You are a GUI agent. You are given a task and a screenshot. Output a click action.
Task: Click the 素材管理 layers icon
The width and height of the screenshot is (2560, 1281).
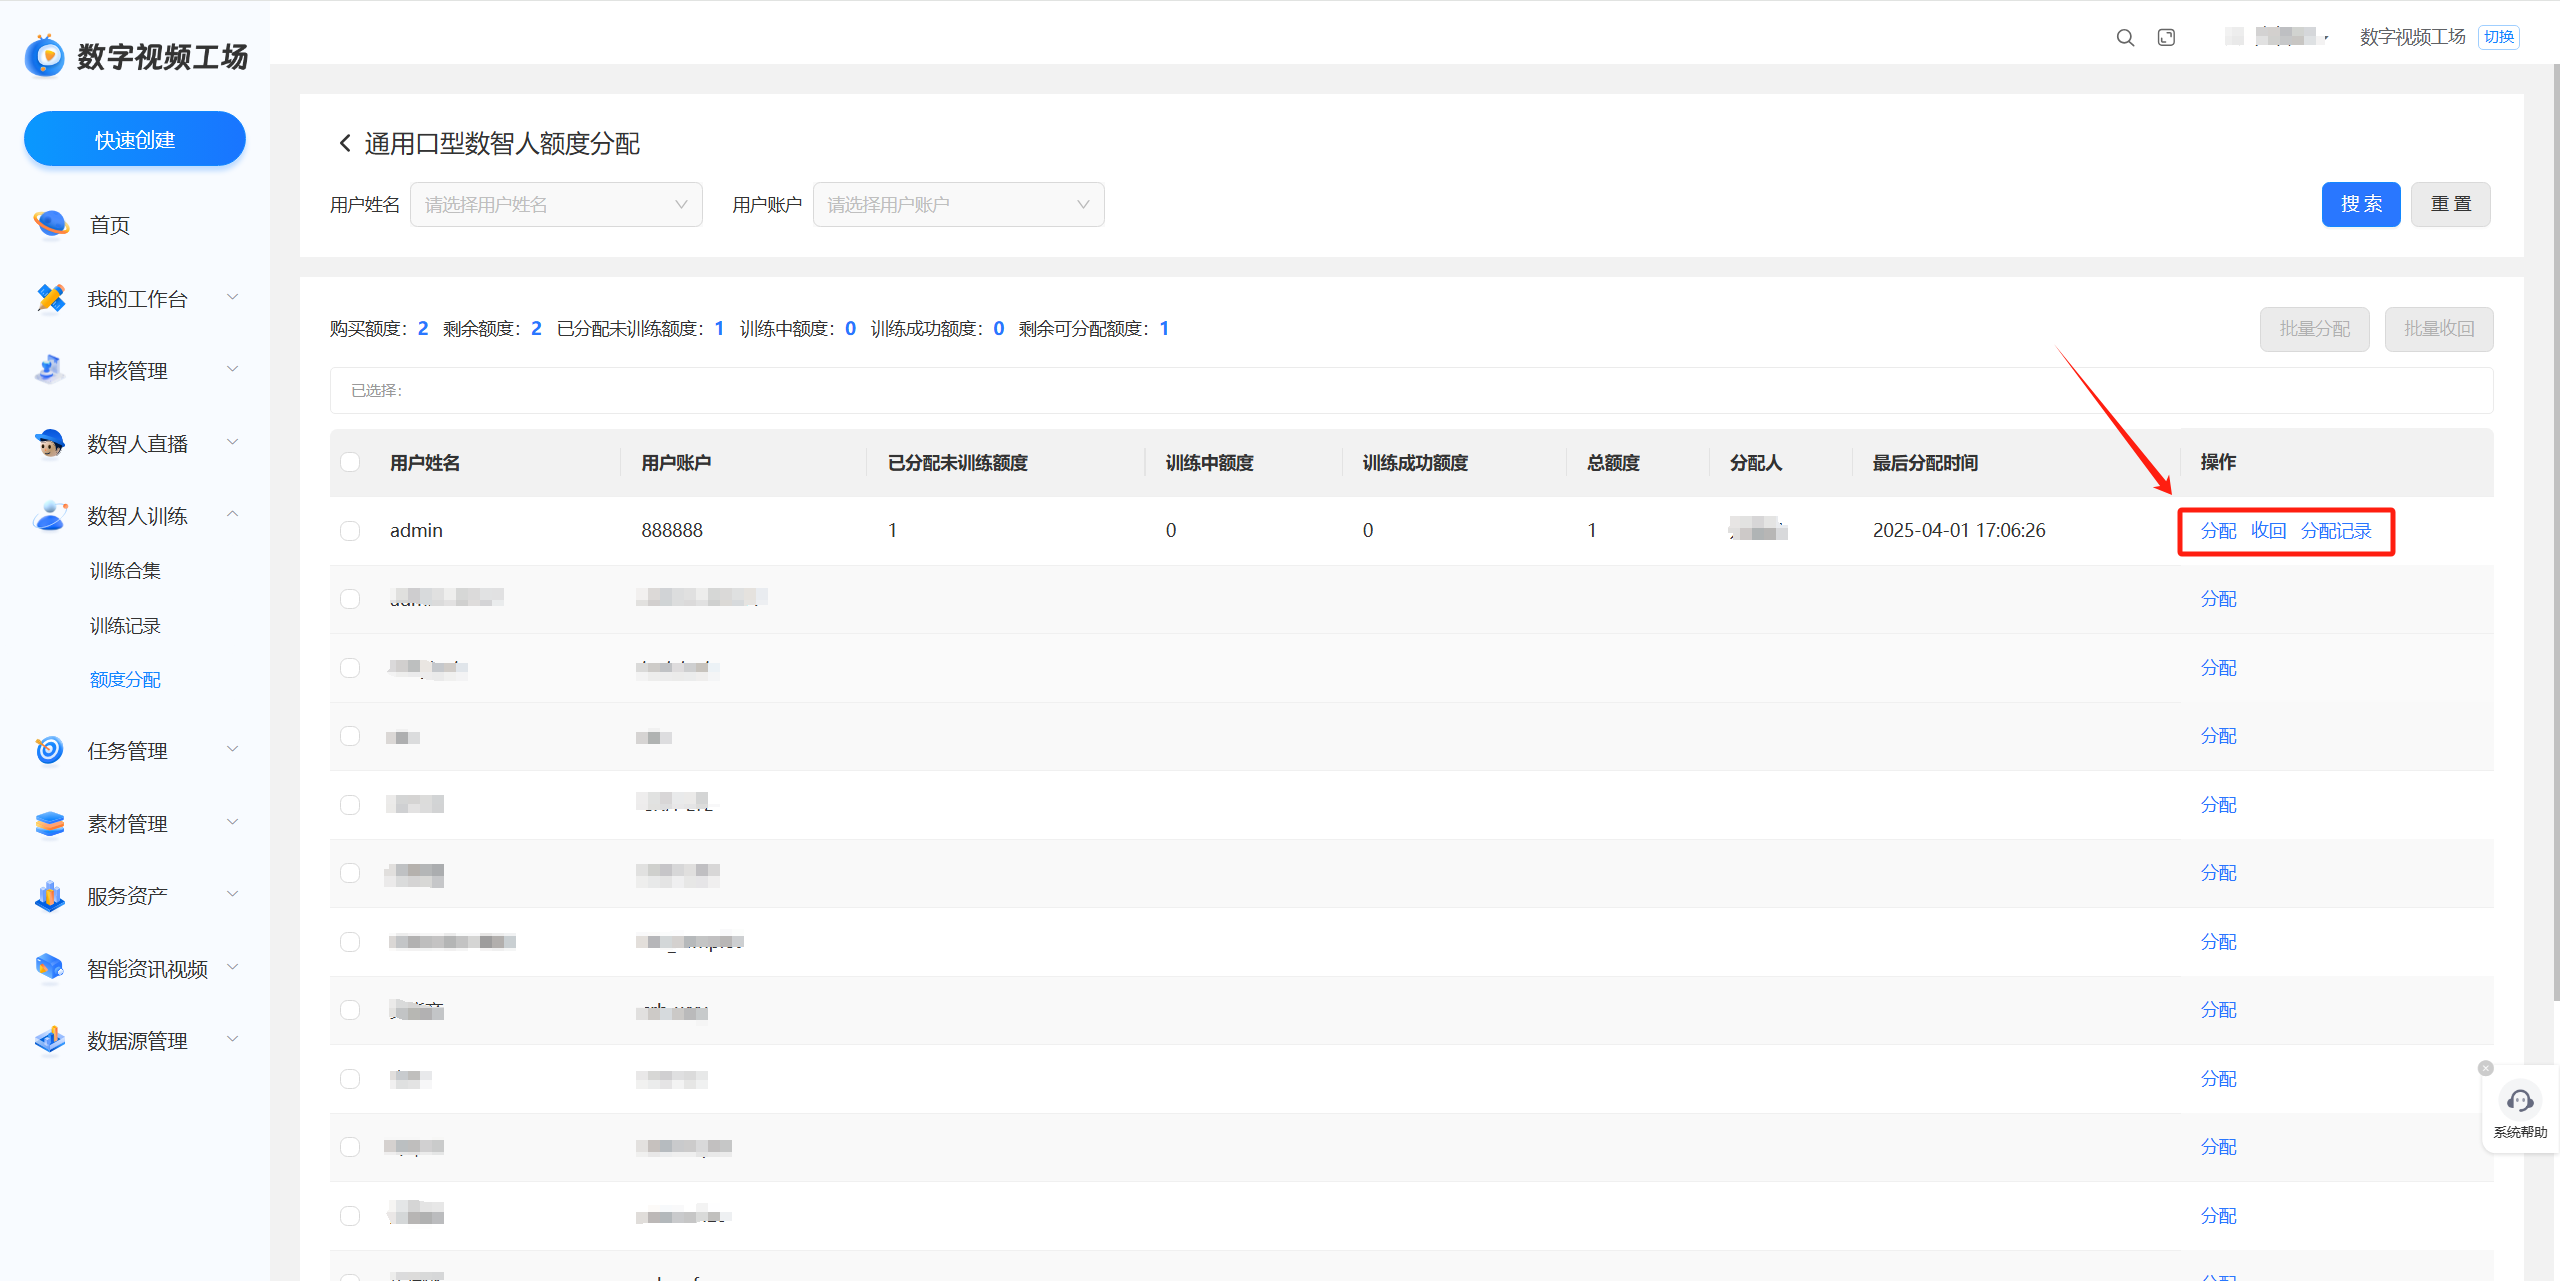point(50,823)
